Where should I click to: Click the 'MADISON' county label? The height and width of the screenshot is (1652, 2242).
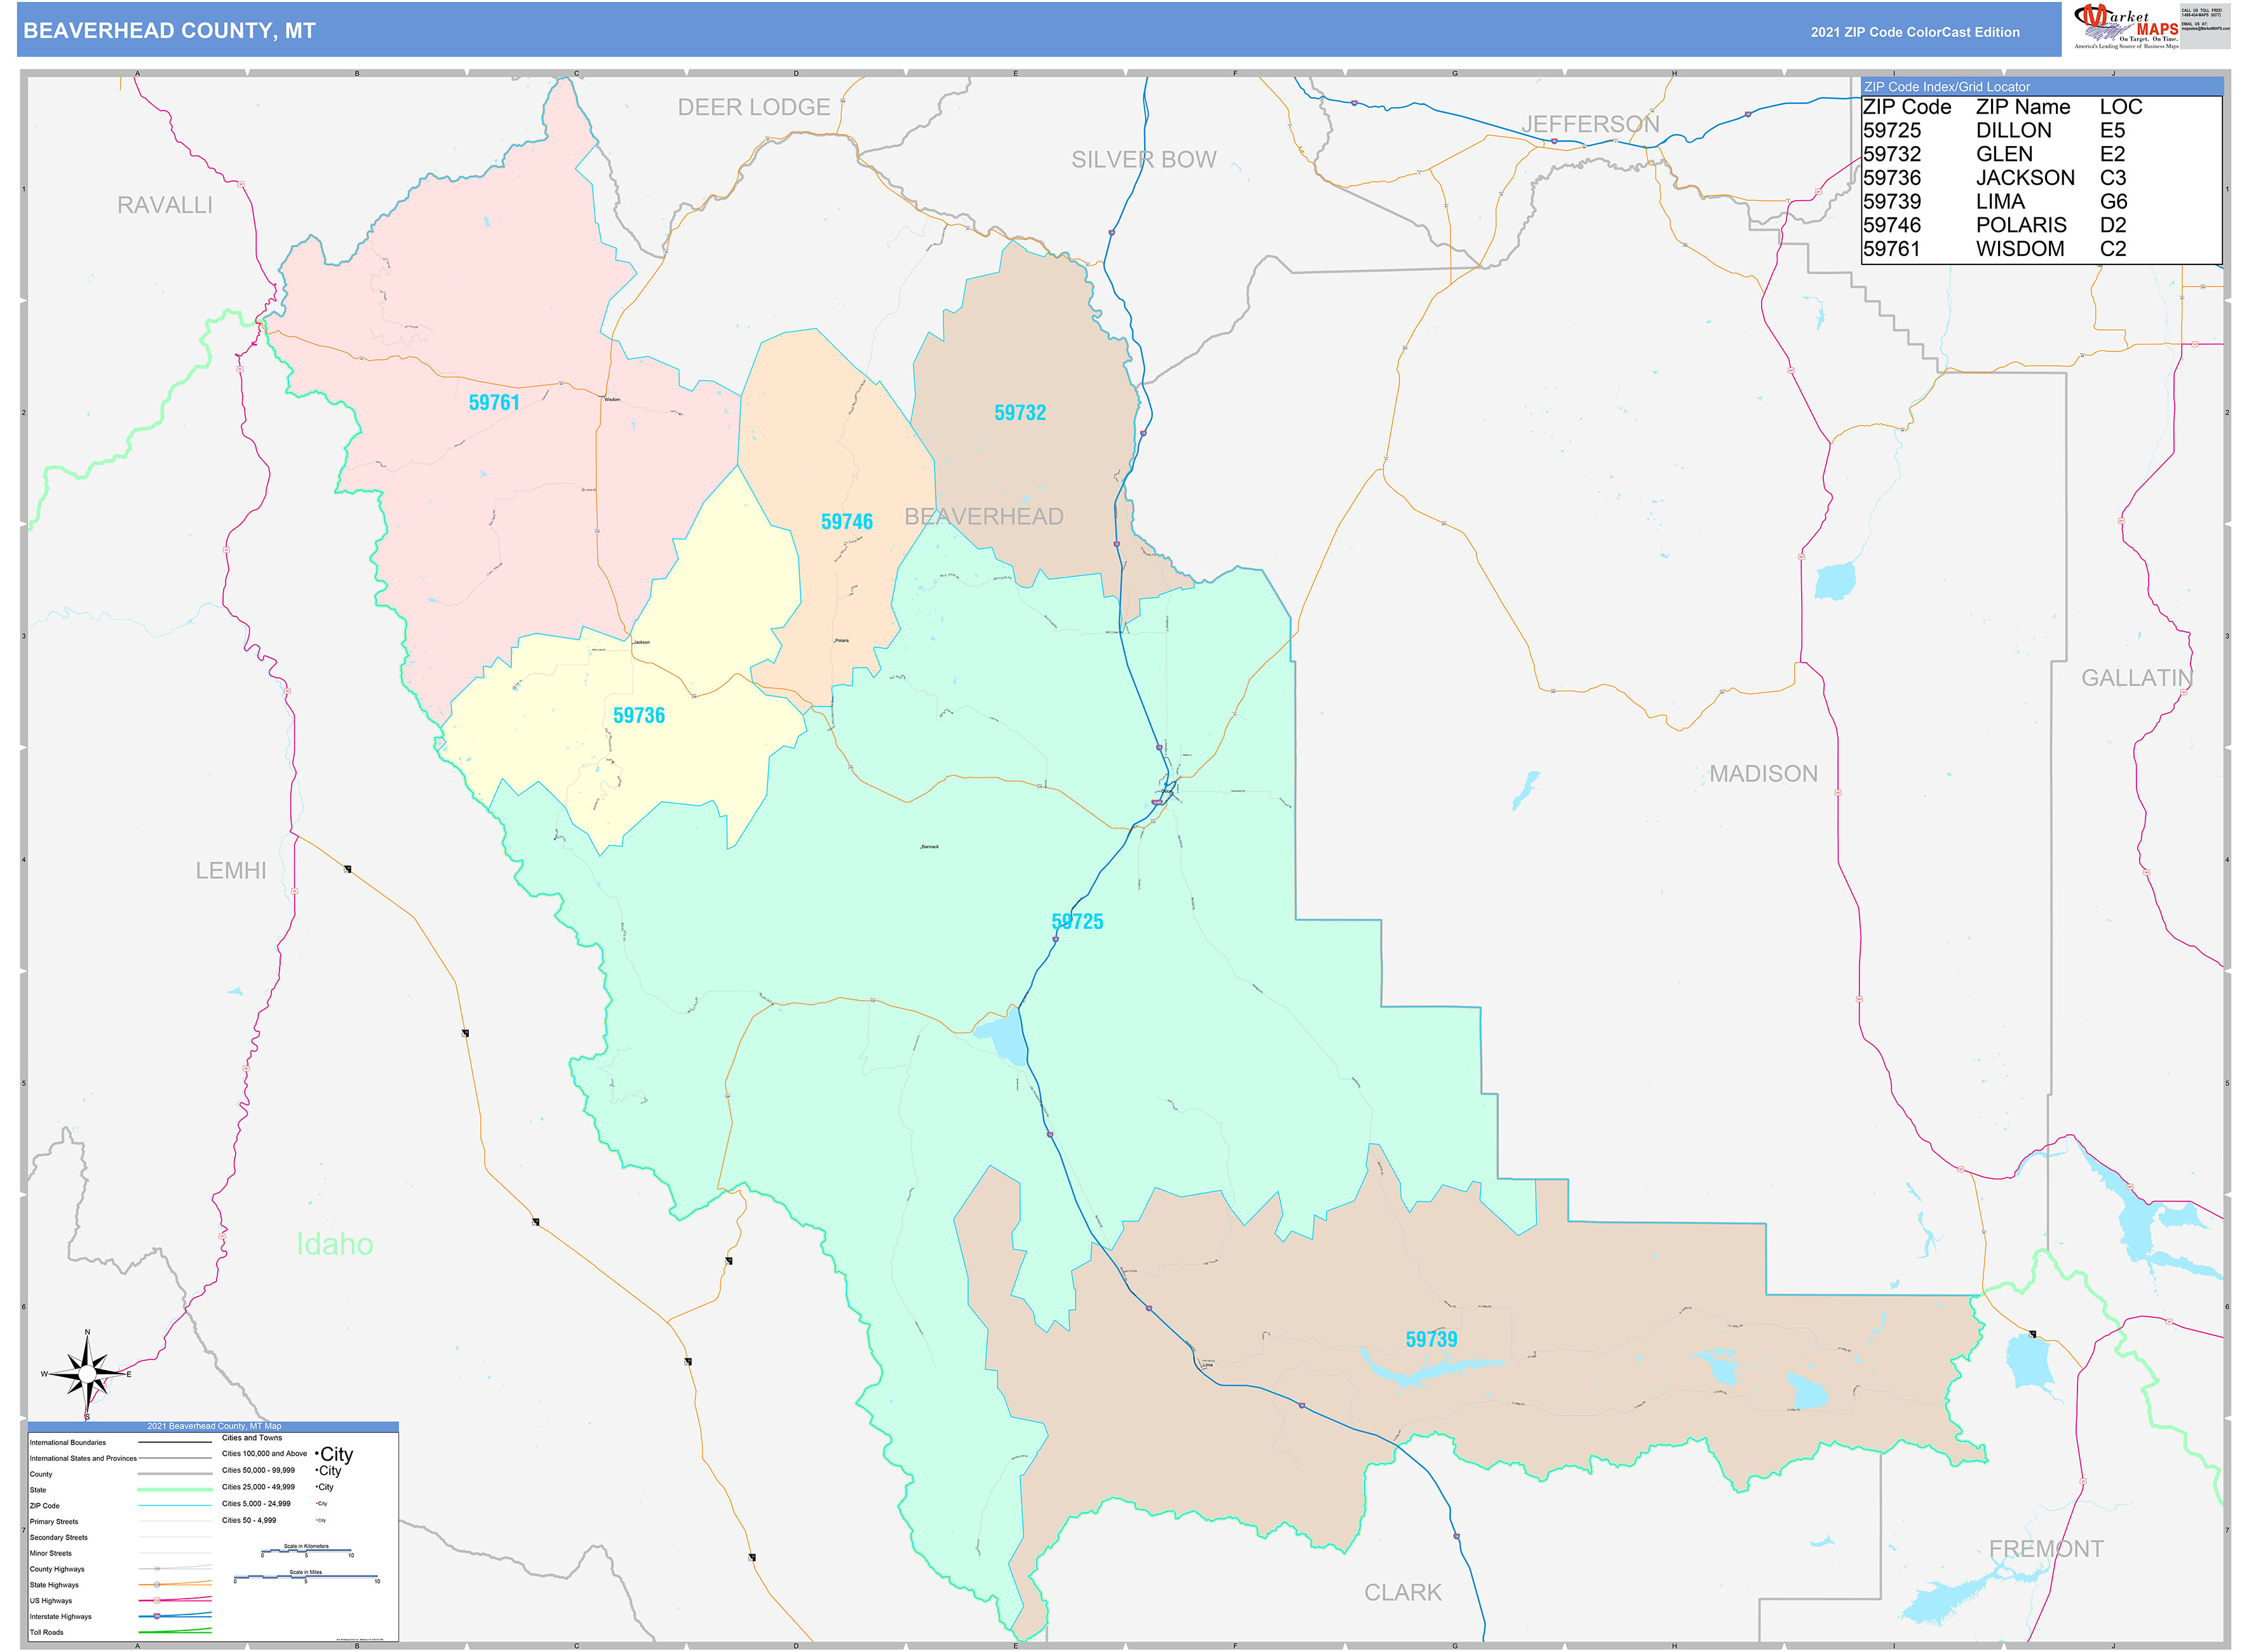(x=1763, y=774)
